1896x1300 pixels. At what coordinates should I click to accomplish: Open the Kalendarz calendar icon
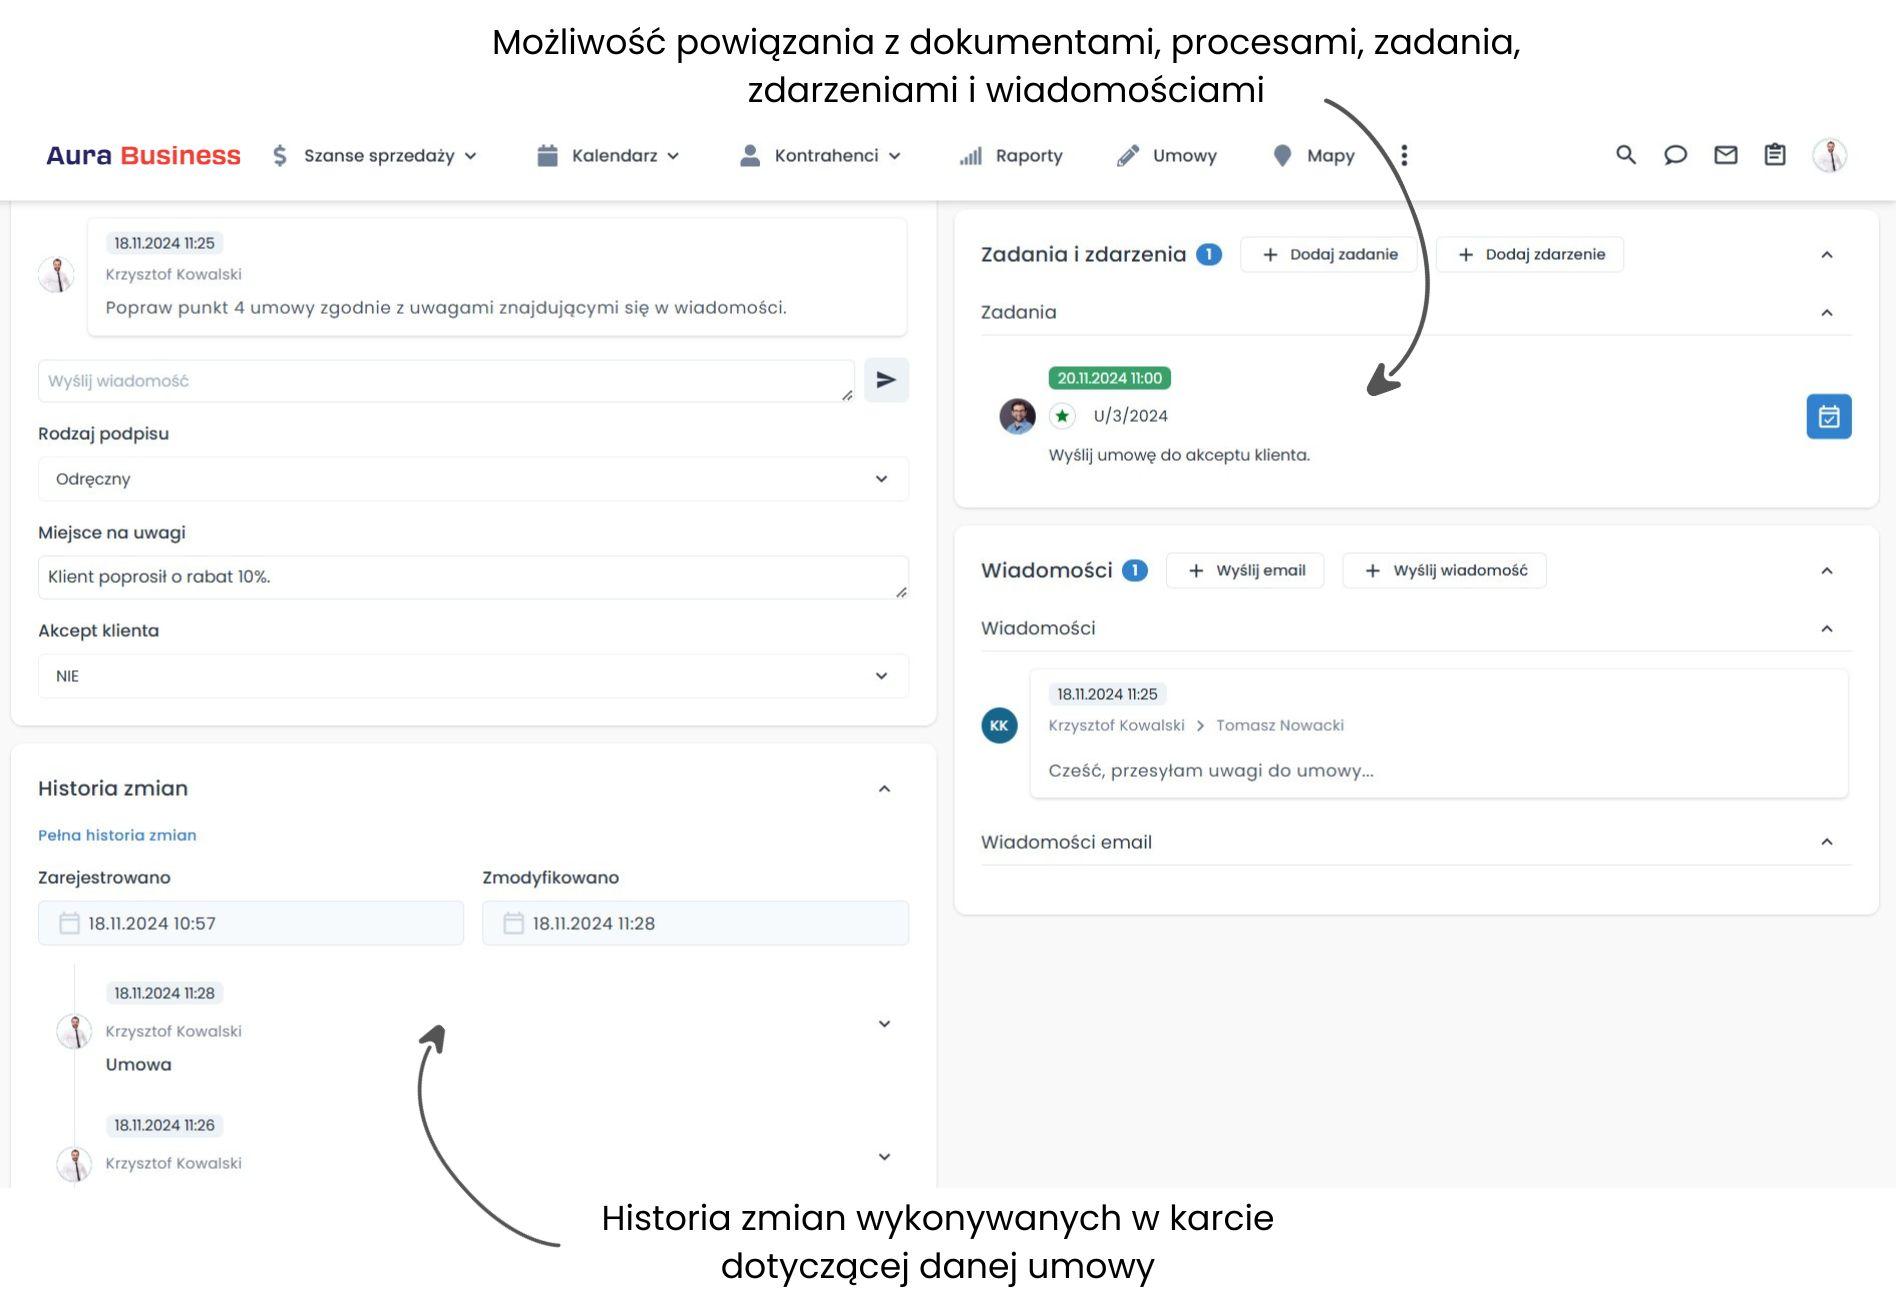point(545,155)
